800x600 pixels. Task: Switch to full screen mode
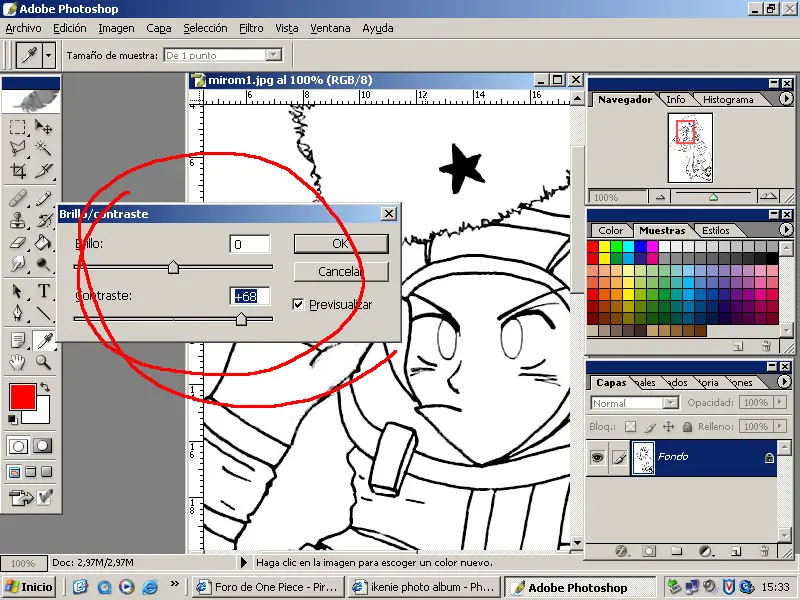46,472
